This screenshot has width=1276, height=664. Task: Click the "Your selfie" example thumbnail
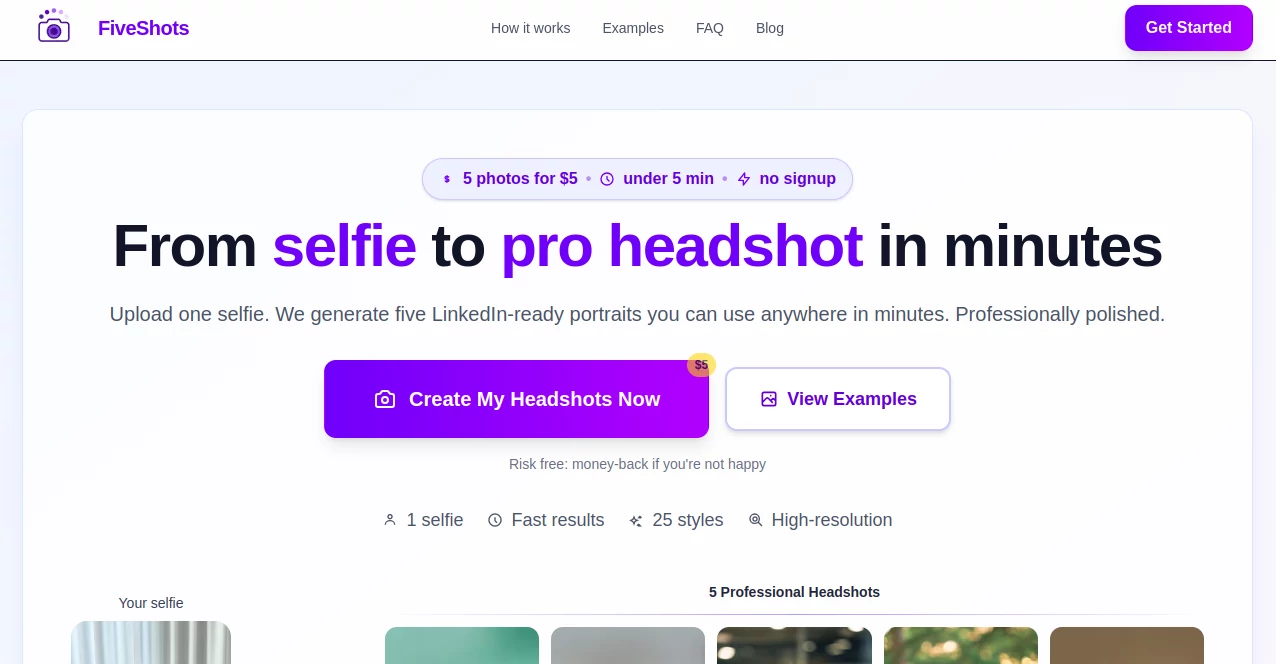coord(150,643)
